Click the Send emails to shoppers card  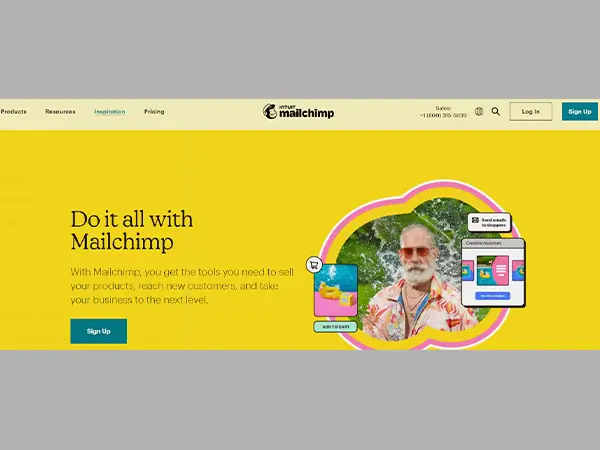click(x=489, y=222)
